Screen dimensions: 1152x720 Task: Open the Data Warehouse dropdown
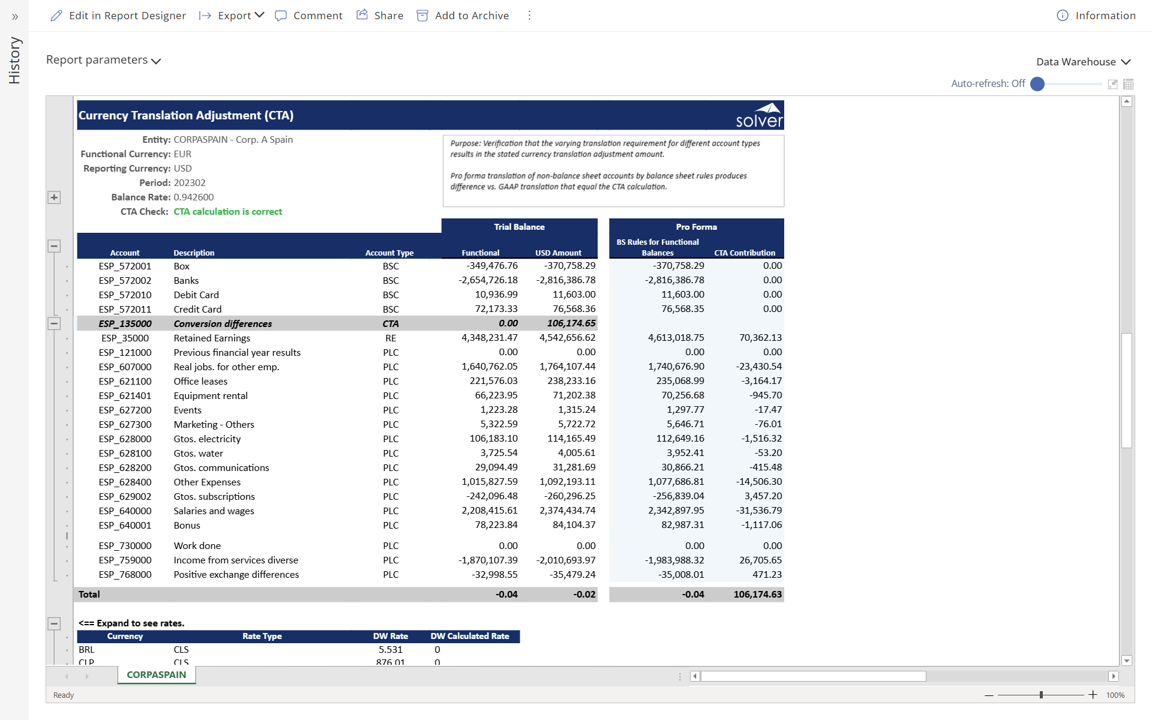1083,62
